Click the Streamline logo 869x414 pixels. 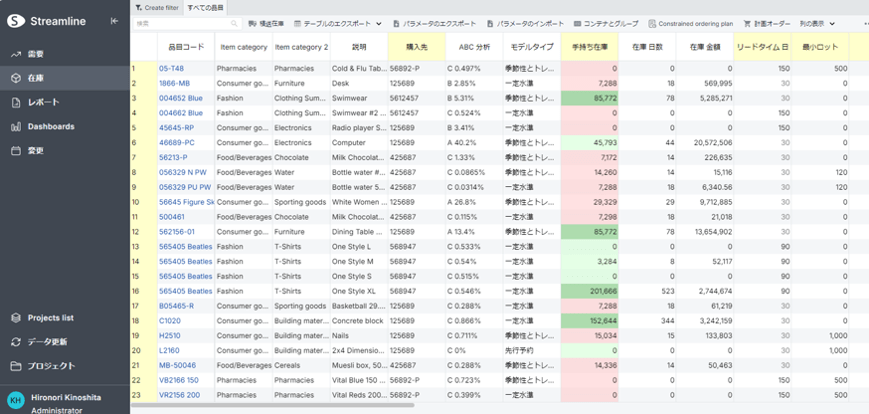coord(15,20)
